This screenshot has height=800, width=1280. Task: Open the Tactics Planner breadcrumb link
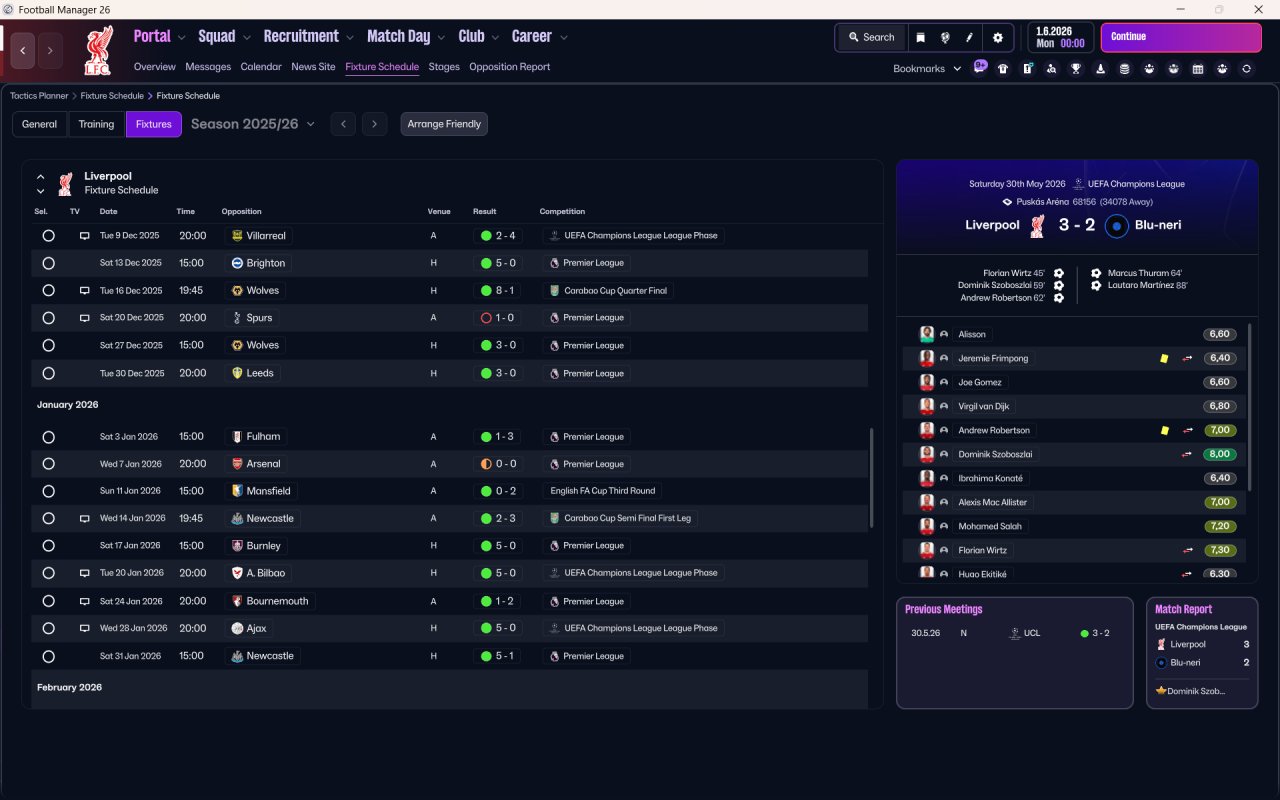coord(39,96)
